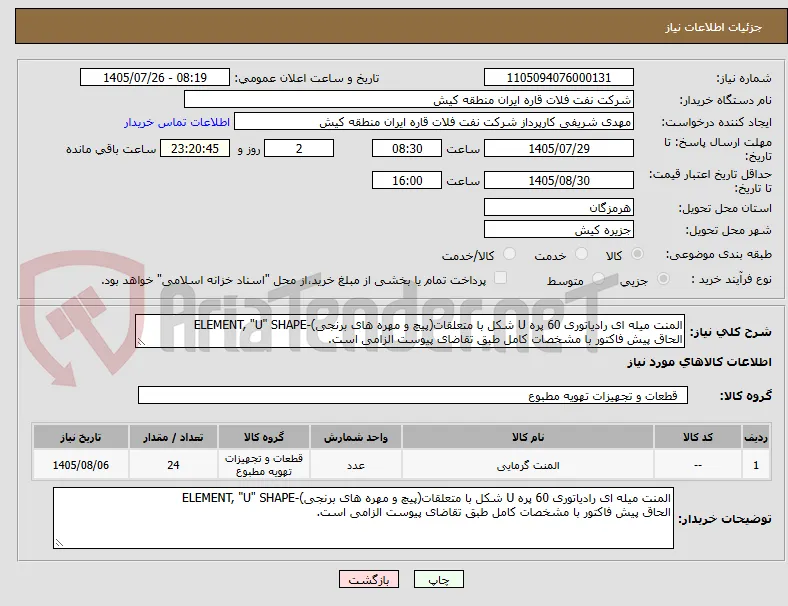
Task: Select the کالا/خدمت radio button
Action: point(510,254)
